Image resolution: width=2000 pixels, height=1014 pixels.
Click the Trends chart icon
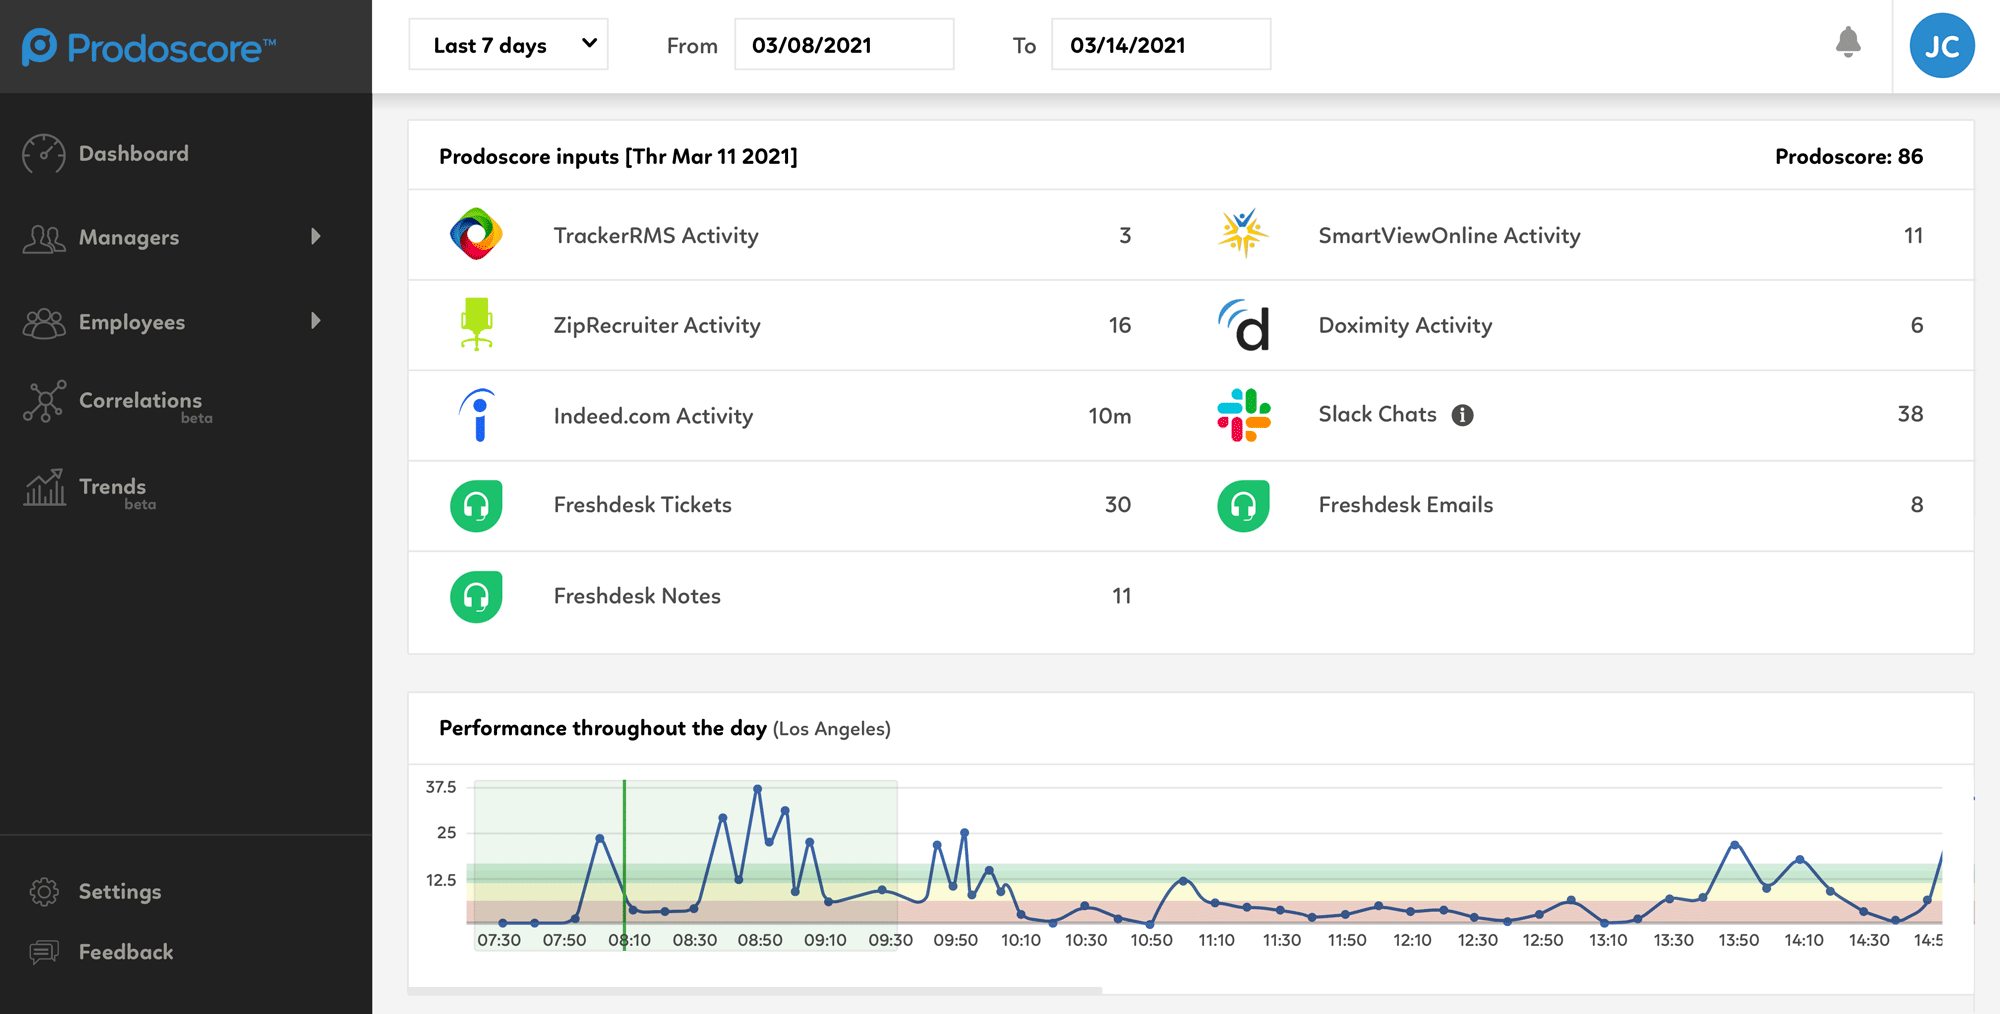pyautogui.click(x=44, y=488)
